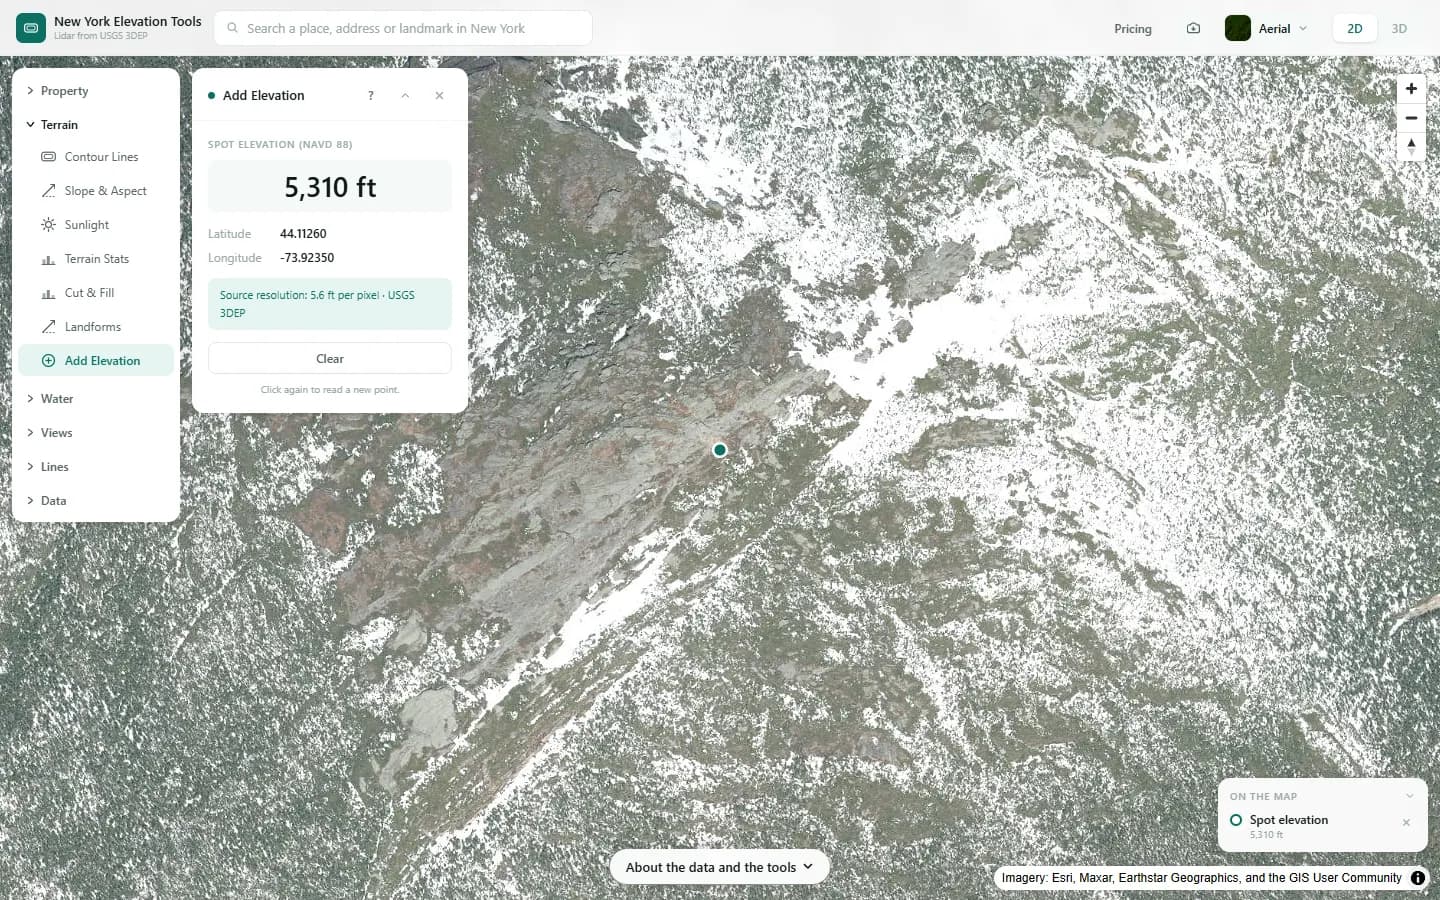Zoom out on the map
The width and height of the screenshot is (1440, 900).
tap(1411, 118)
